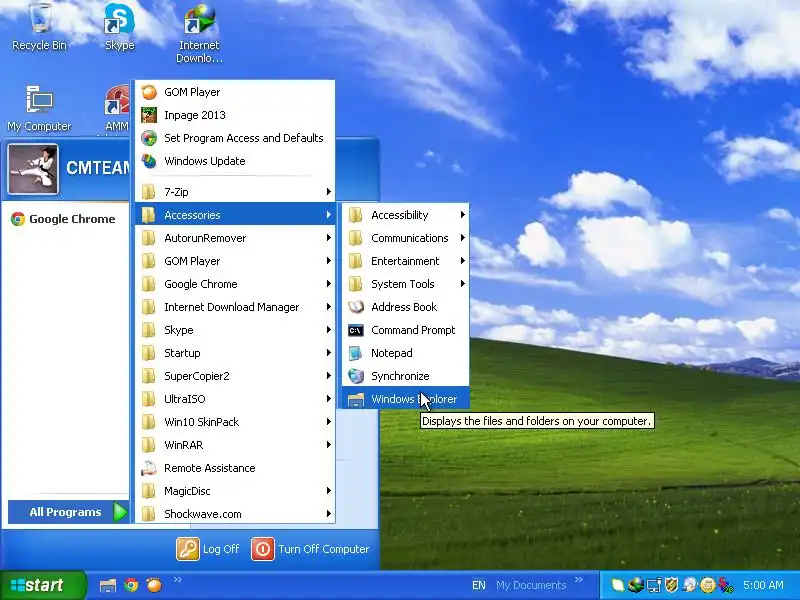Expand the Entertainment submenu arrow
This screenshot has height=600, width=800.
point(462,261)
